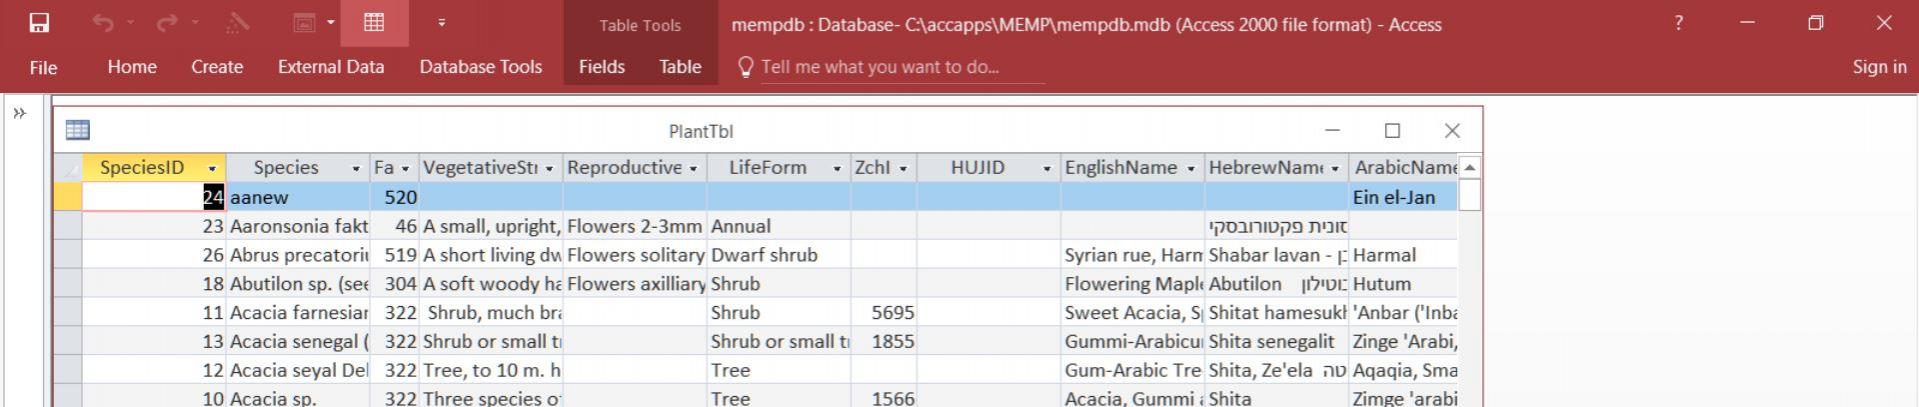The width and height of the screenshot is (1919, 407).
Task: Click the 'Ein el-Jan' Arabic name cell
Action: pos(1403,197)
